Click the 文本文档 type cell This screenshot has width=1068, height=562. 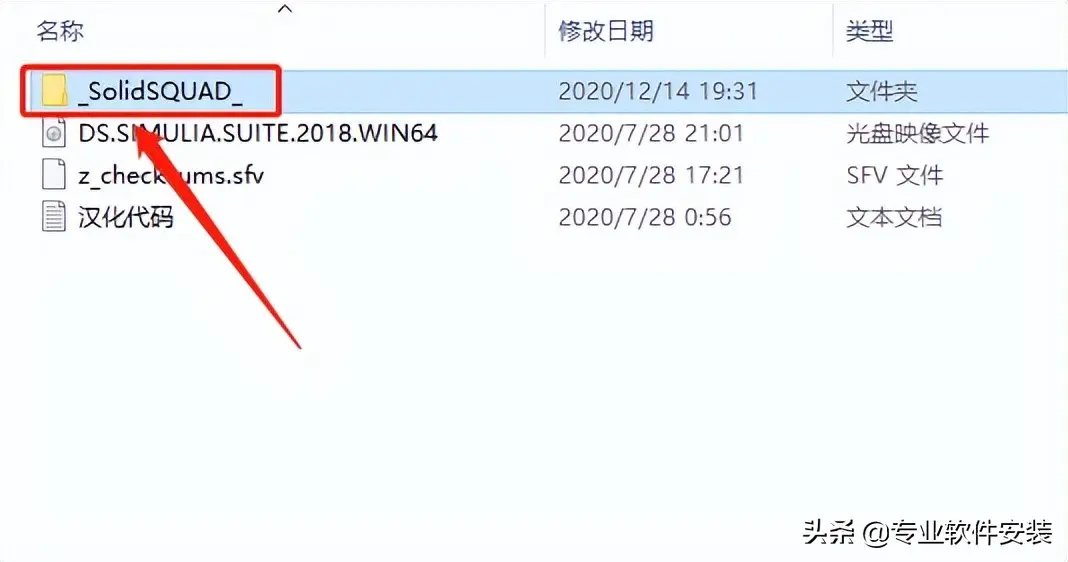point(894,217)
